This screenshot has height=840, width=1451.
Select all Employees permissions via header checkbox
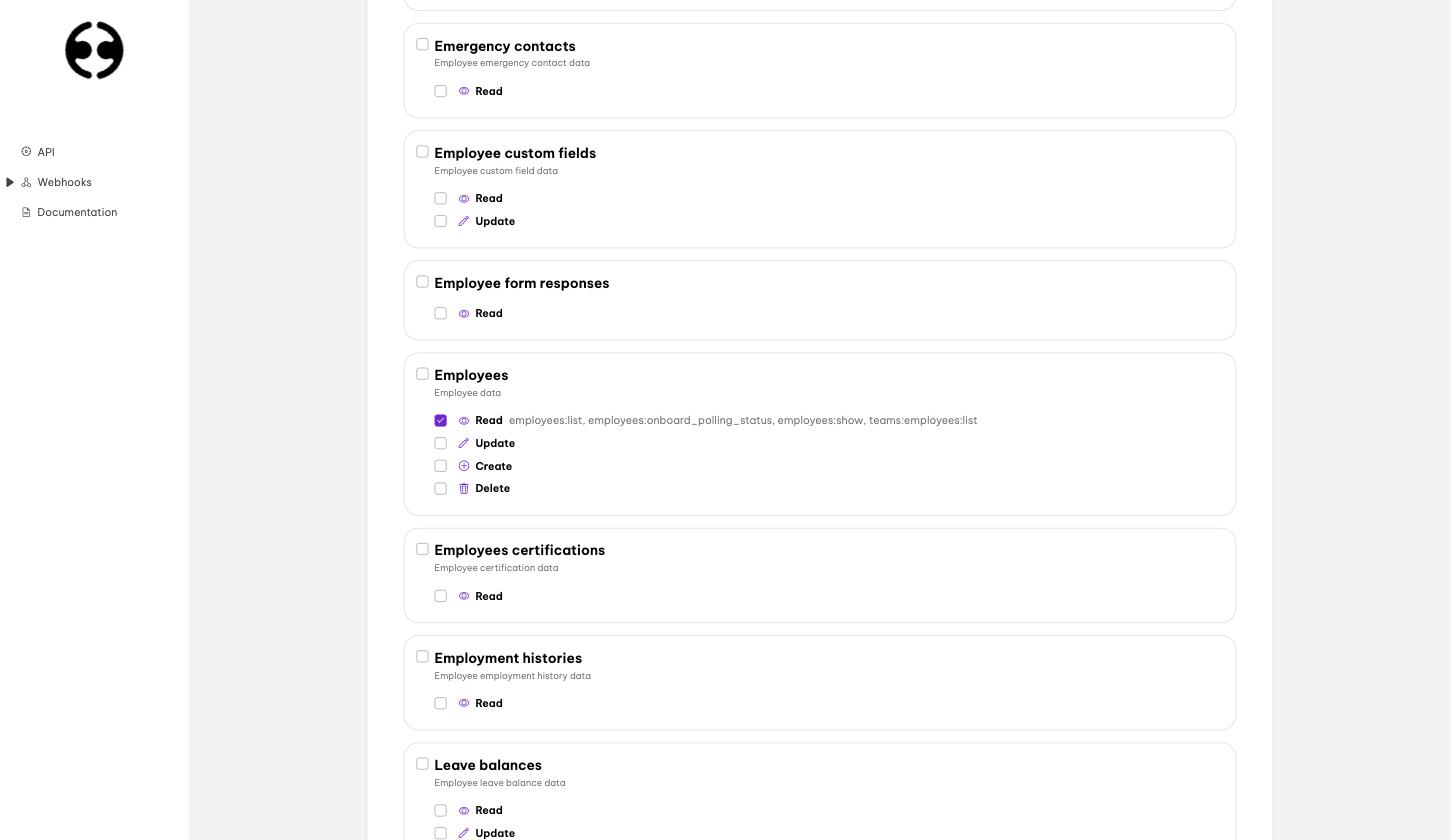tap(422, 374)
